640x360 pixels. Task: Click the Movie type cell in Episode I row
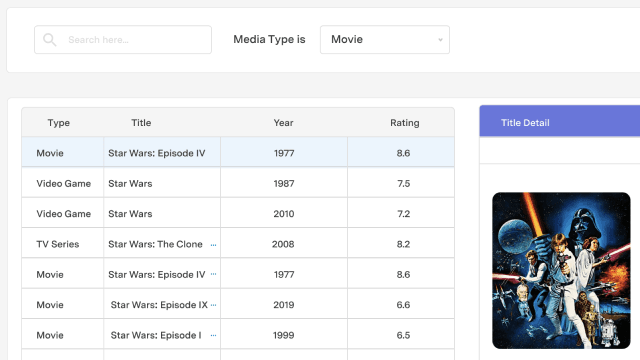pos(62,334)
